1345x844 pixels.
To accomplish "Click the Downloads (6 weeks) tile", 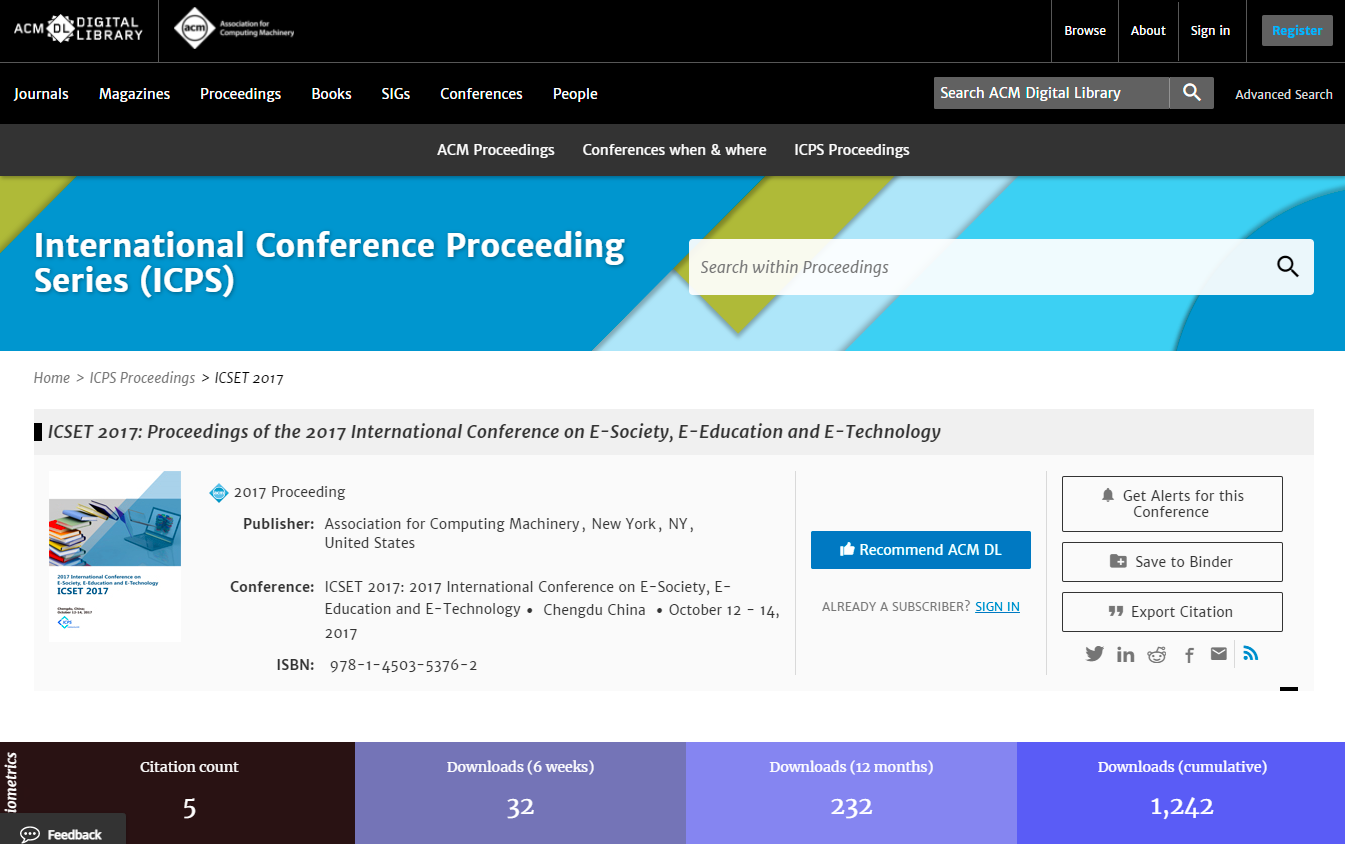I will click(x=520, y=793).
